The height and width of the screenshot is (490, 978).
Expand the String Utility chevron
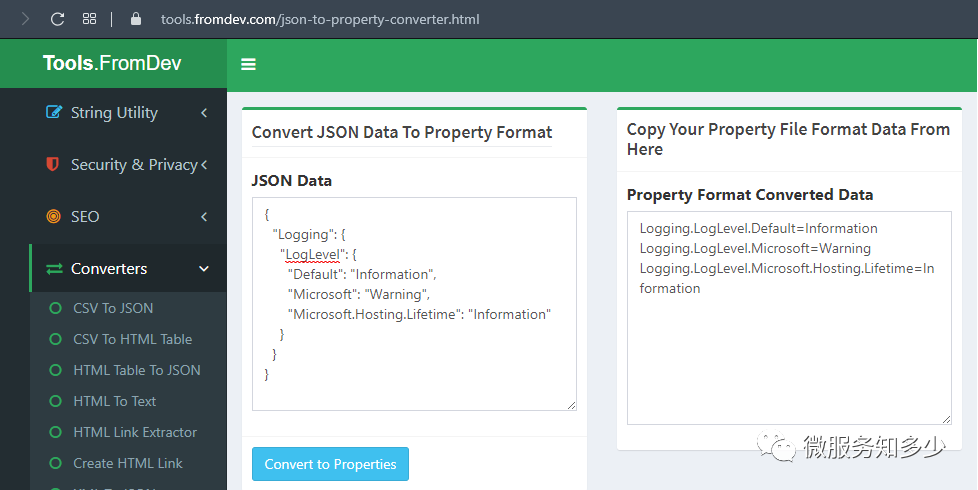coord(204,113)
